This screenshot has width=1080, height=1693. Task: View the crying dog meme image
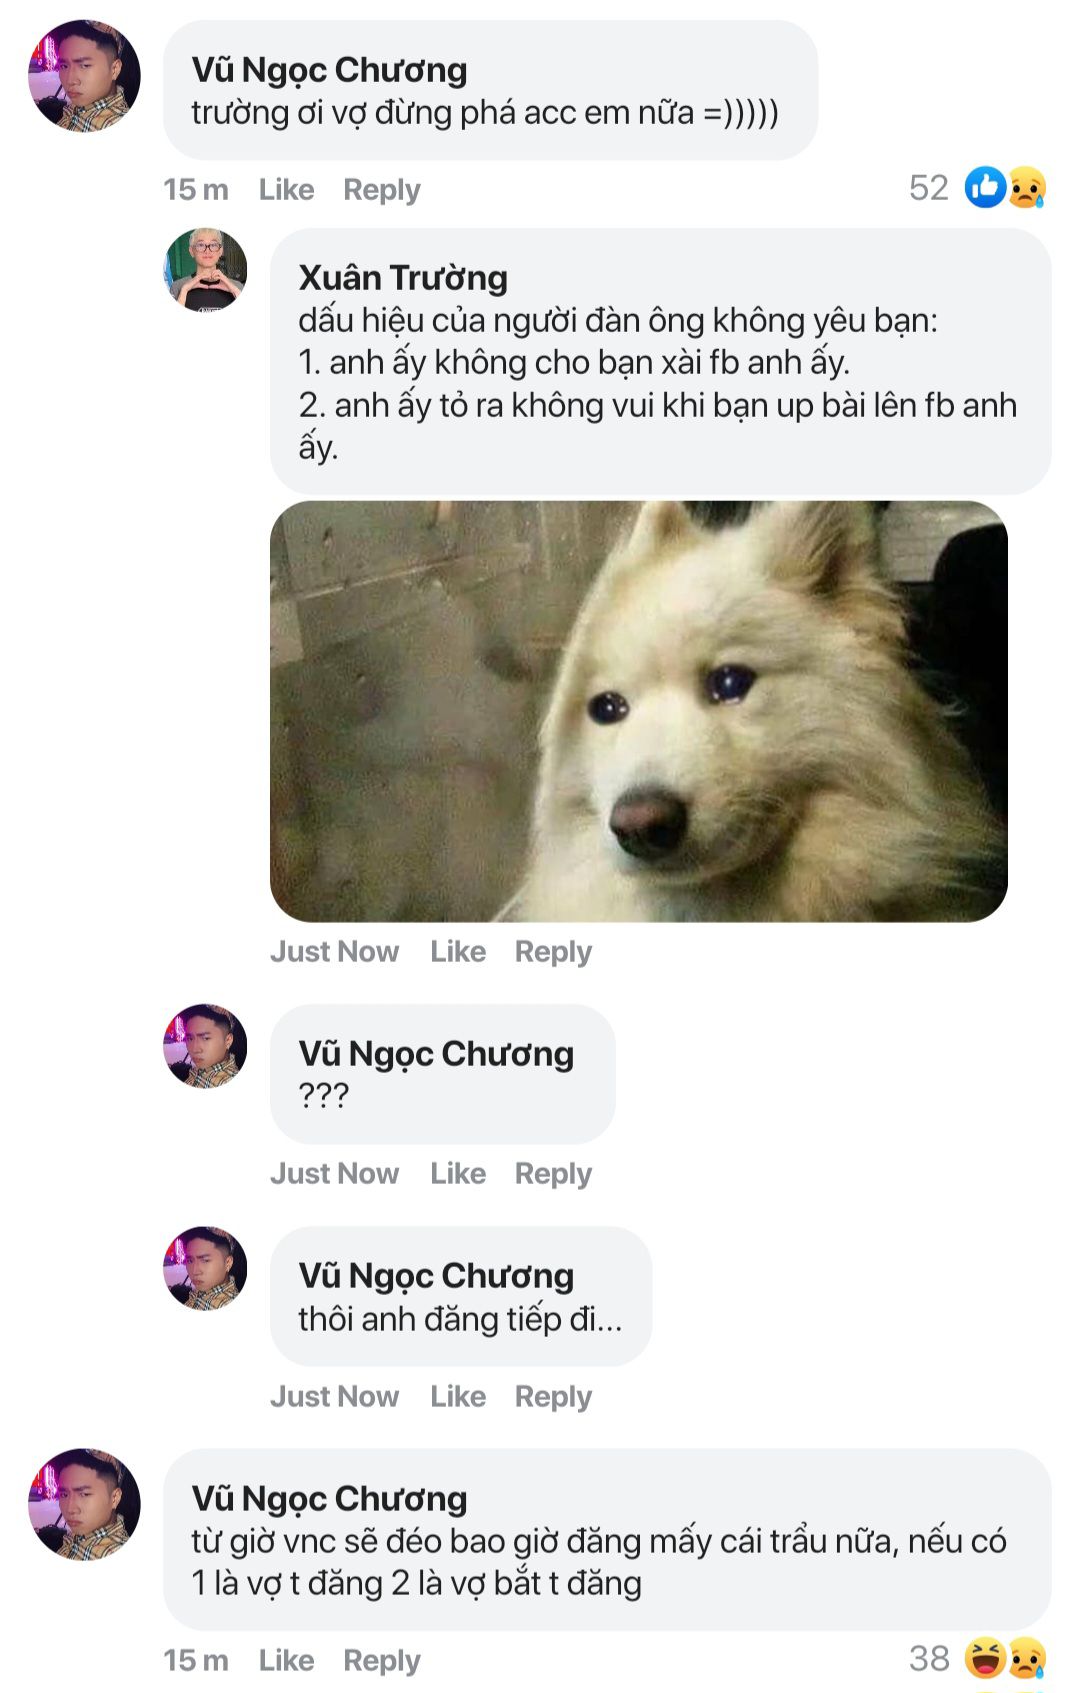(638, 711)
